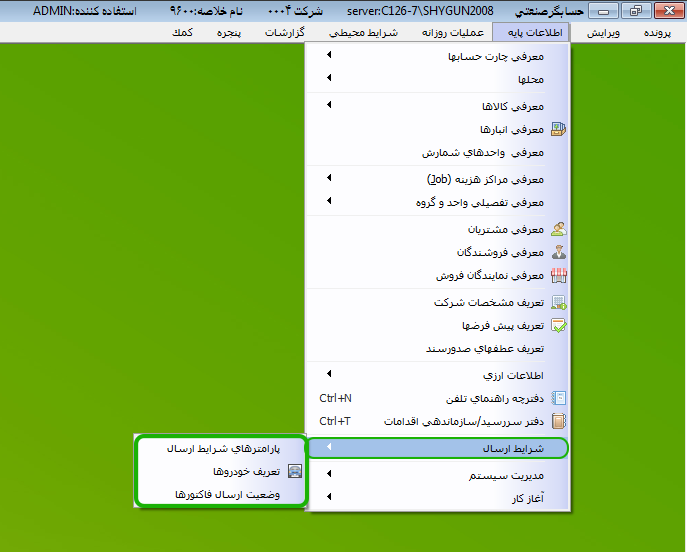Choose وضعيت ارسال فاكتورها in the submenu
This screenshot has width=687, height=552.
228,494
